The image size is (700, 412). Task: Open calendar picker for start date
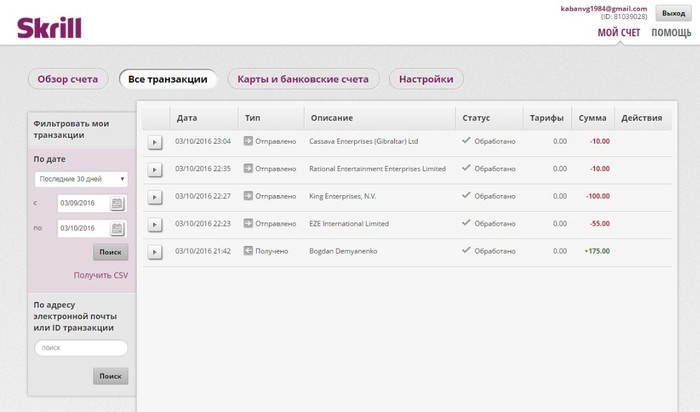point(117,204)
